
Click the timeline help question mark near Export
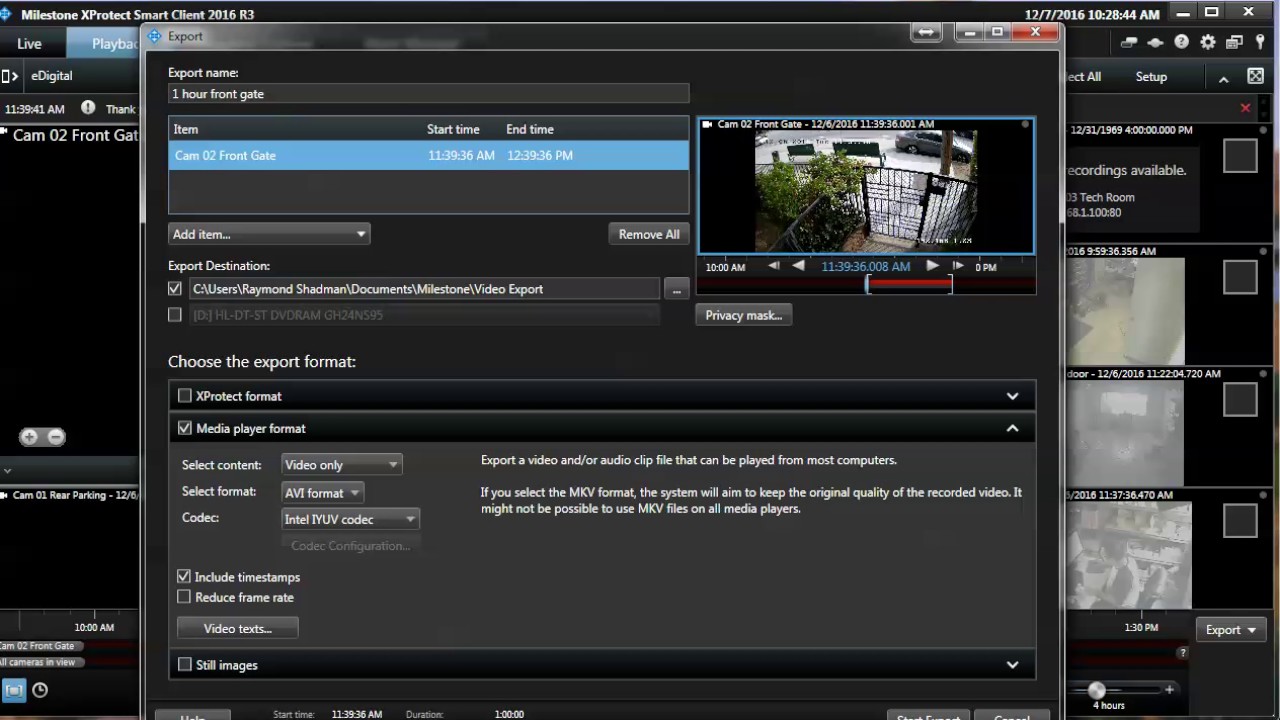click(1182, 653)
